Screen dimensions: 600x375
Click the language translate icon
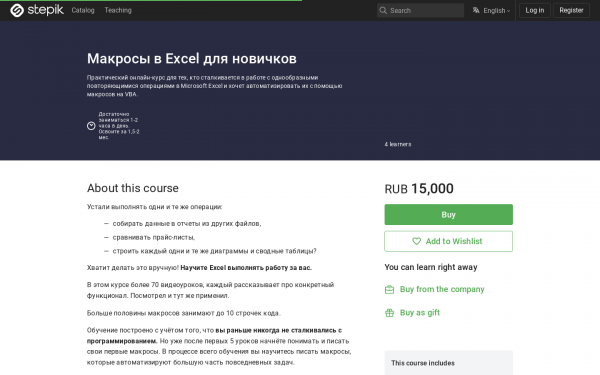pyautogui.click(x=476, y=10)
